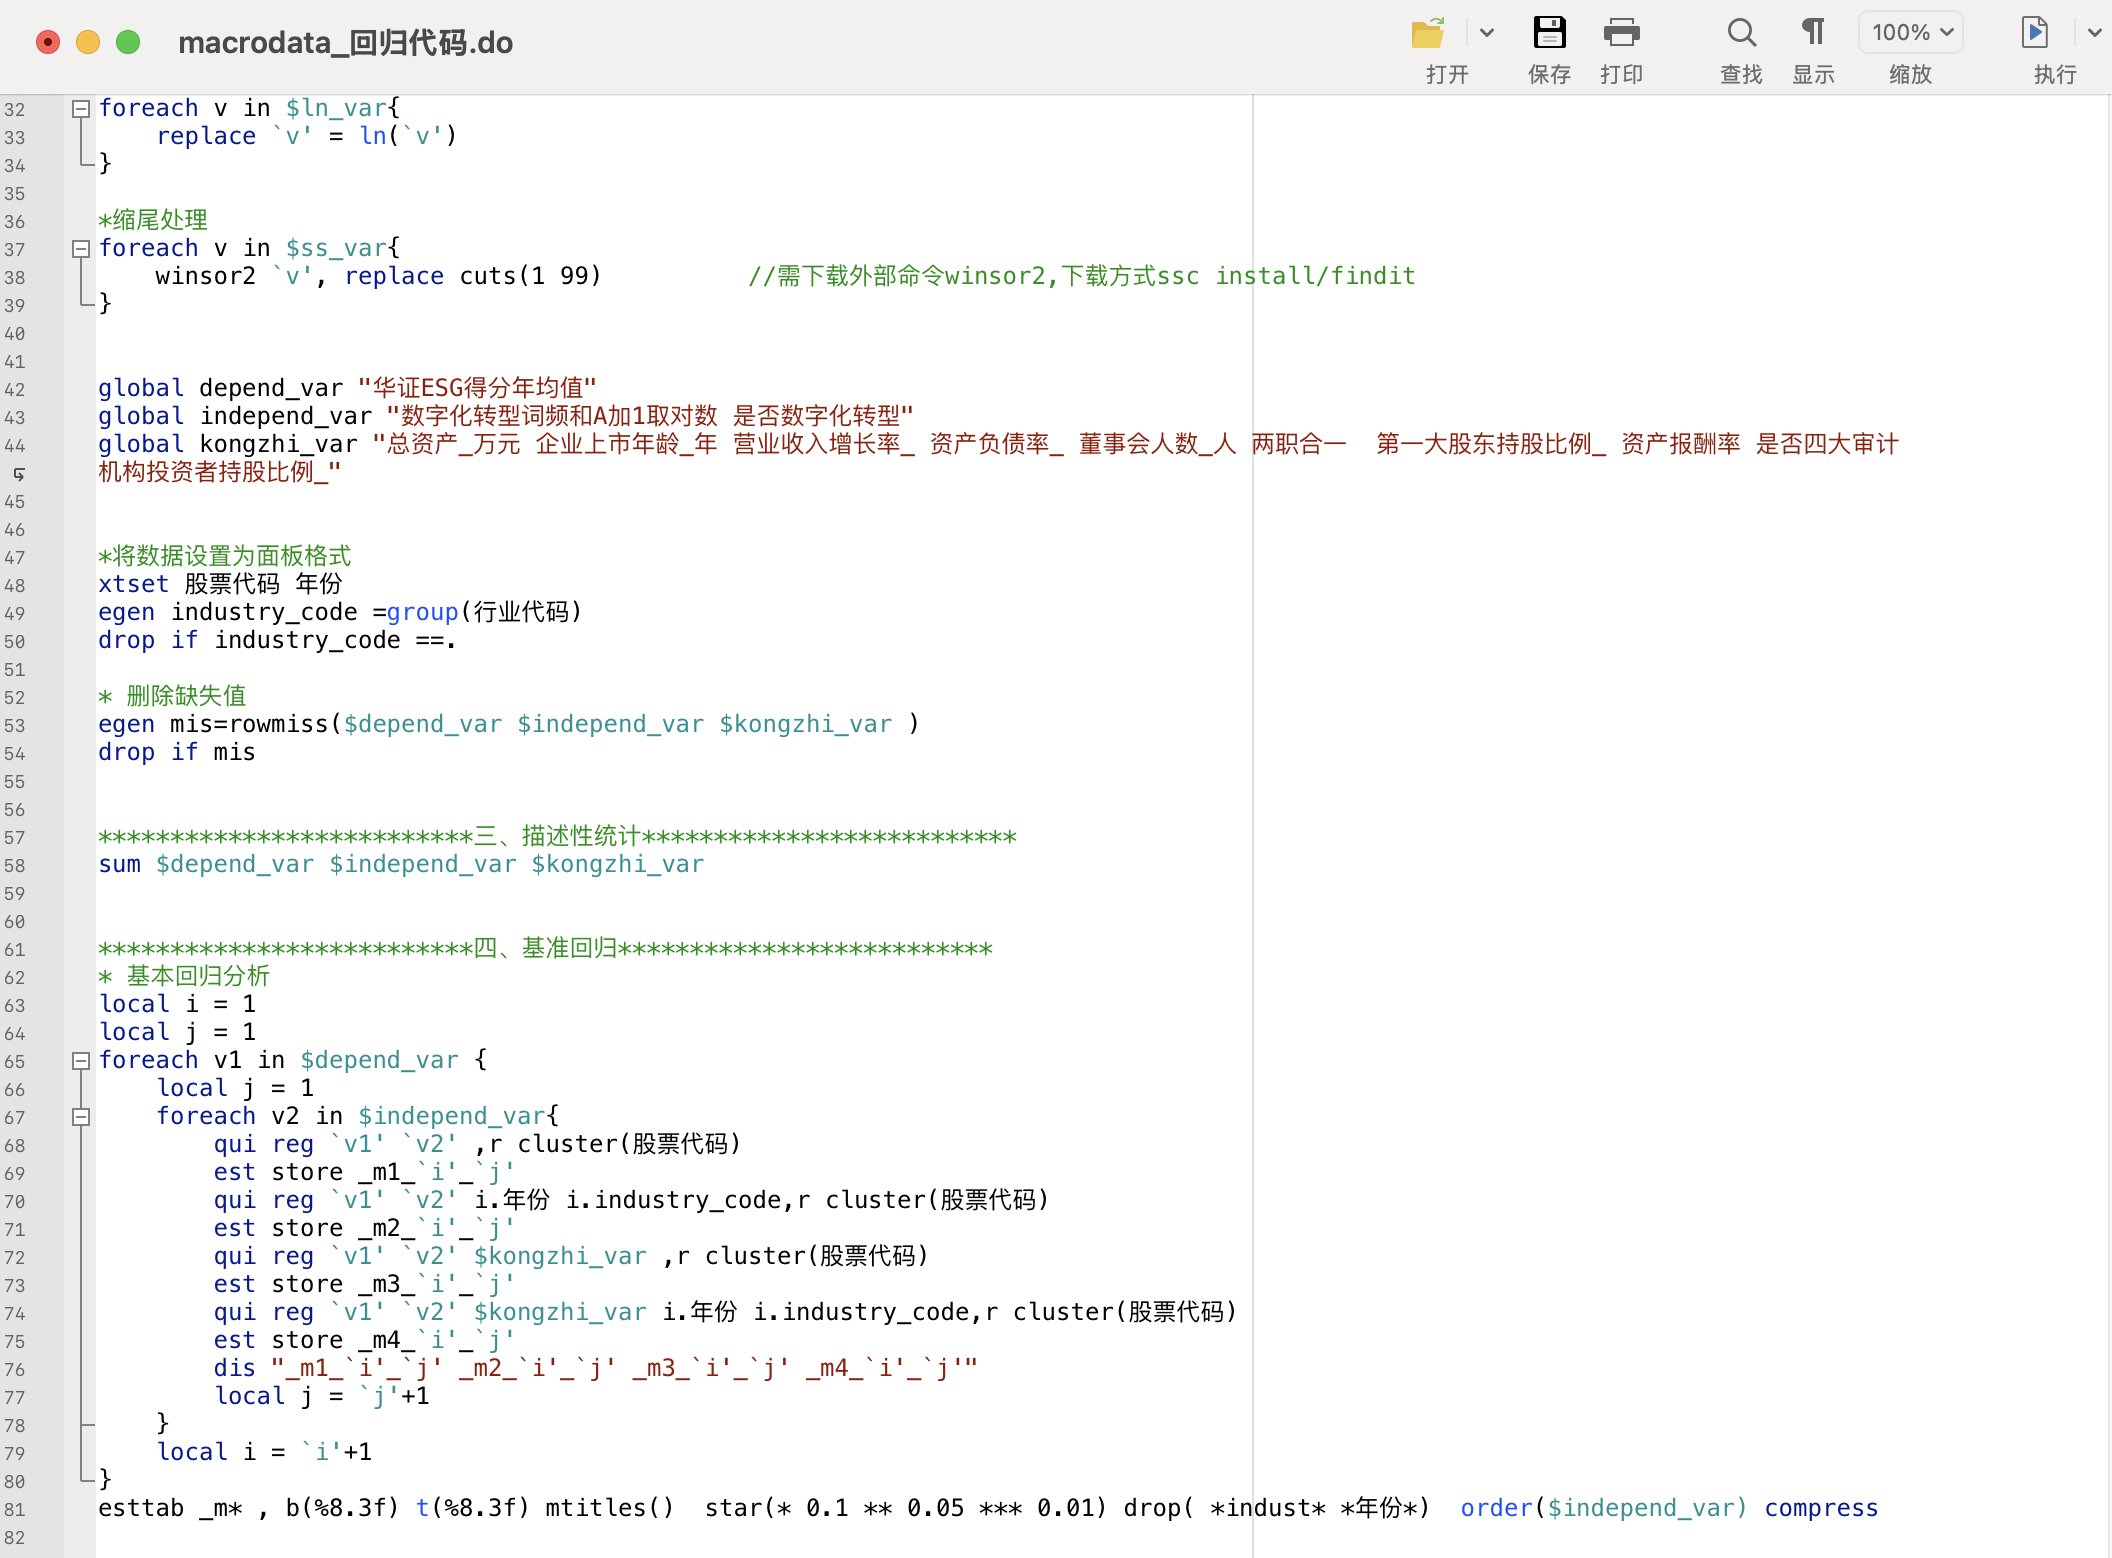Expand the Open recent files dropdown arrow
2112x1558 pixels.
click(x=1487, y=33)
